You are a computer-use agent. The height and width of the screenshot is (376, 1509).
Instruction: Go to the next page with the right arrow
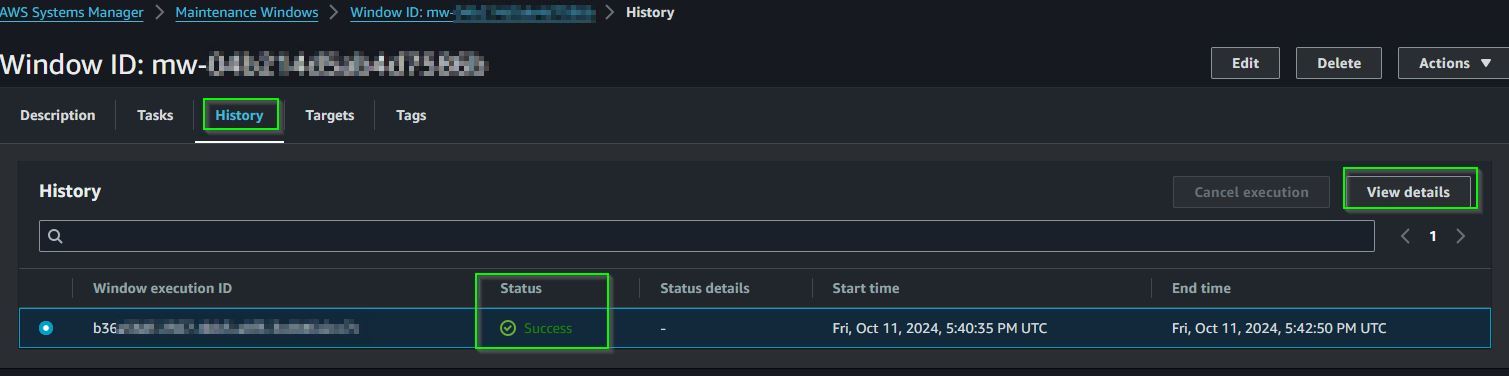[1461, 236]
